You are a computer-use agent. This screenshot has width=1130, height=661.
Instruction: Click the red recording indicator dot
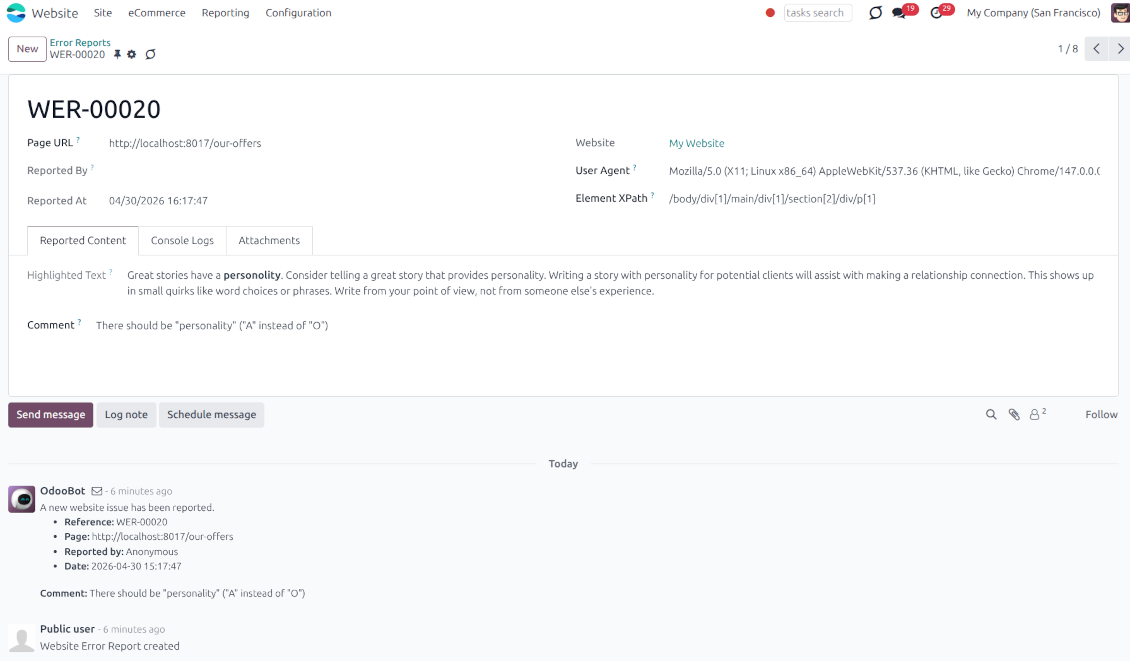point(769,13)
